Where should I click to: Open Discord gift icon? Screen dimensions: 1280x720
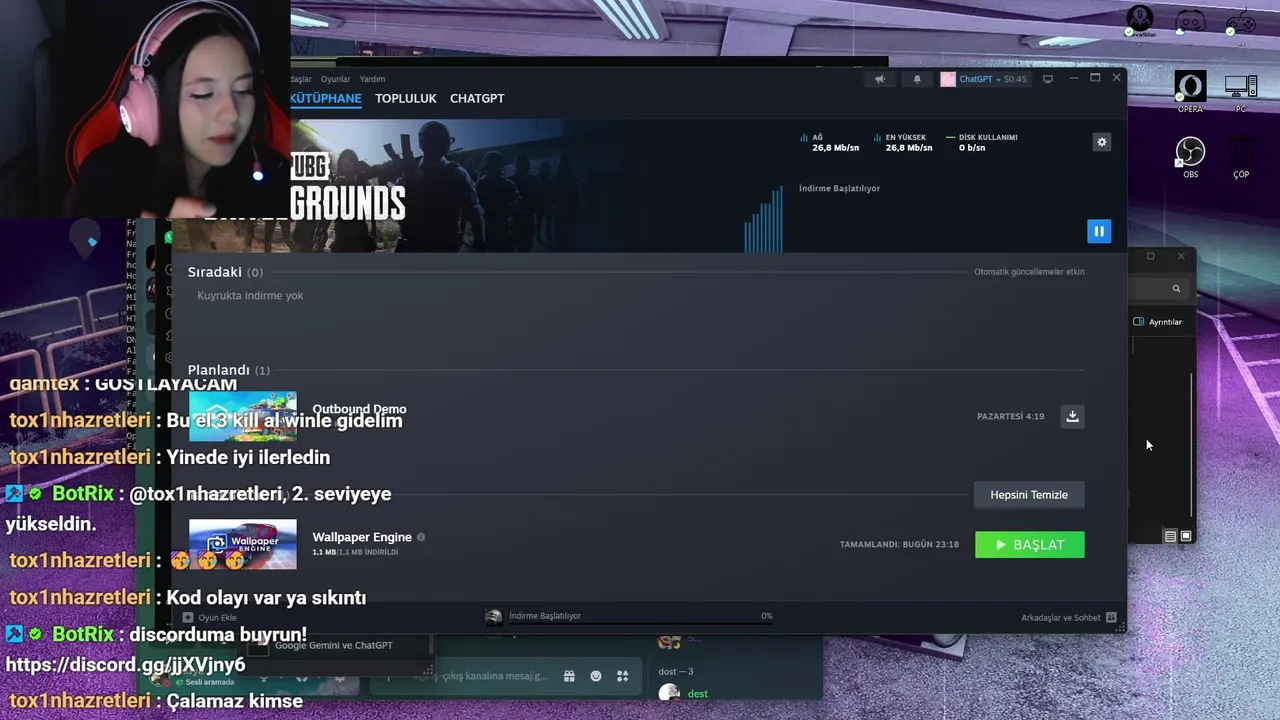569,676
